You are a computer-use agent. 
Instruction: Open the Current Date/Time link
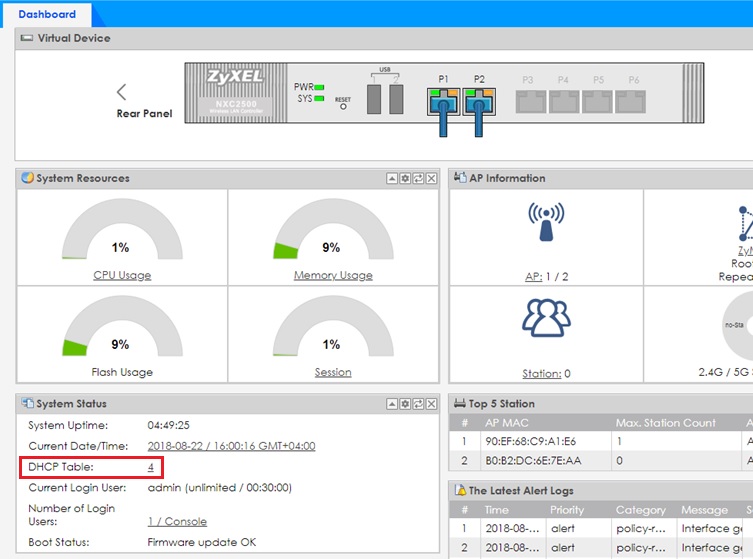[231, 446]
